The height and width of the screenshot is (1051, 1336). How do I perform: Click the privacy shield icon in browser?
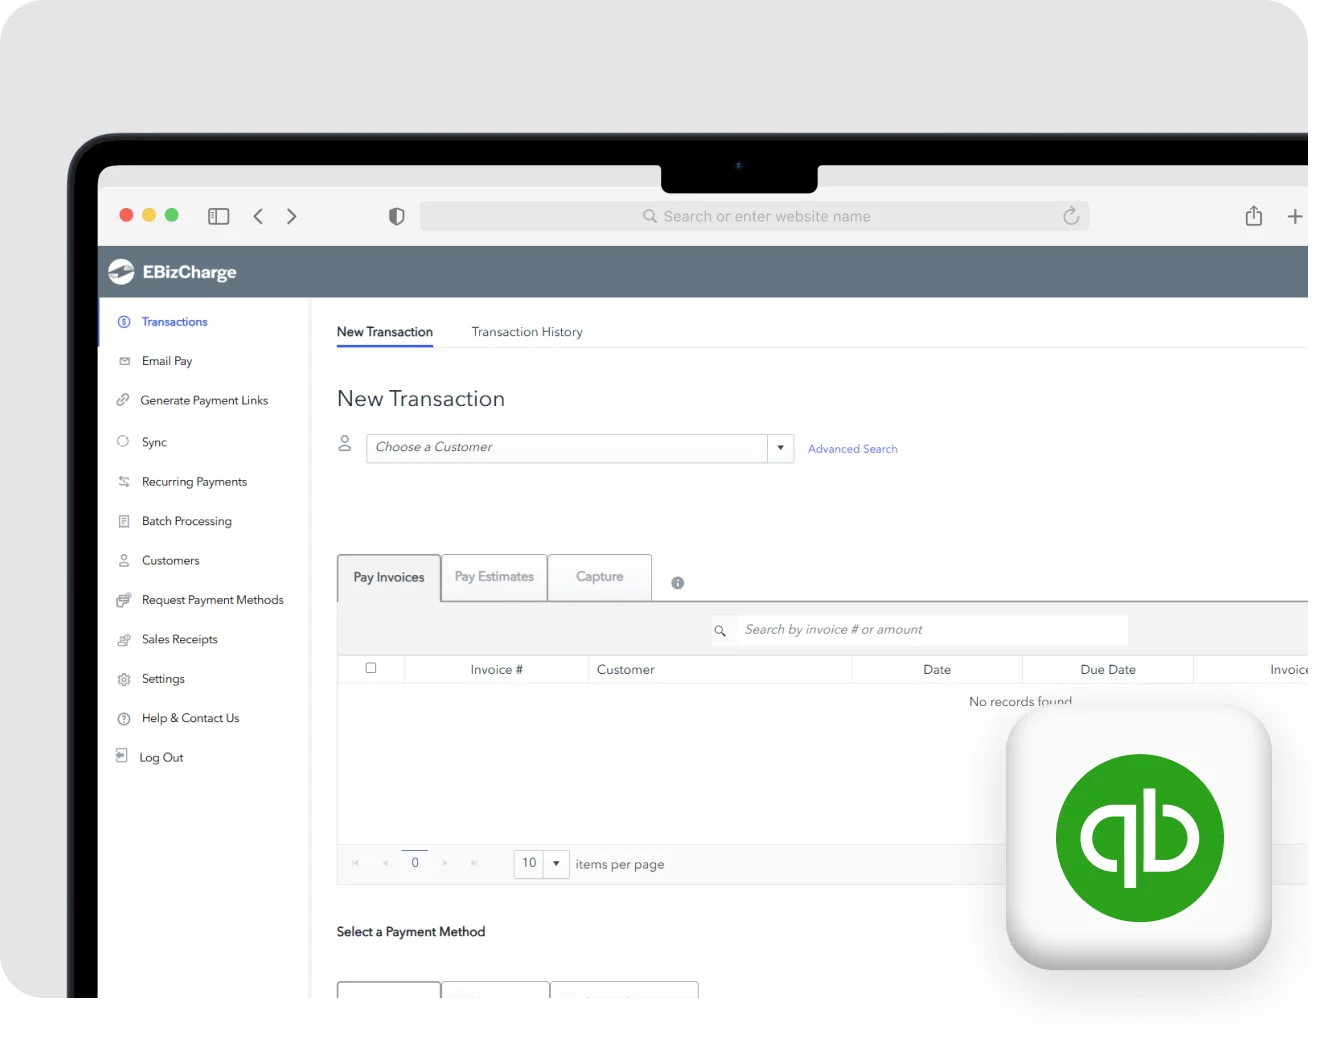pos(397,216)
